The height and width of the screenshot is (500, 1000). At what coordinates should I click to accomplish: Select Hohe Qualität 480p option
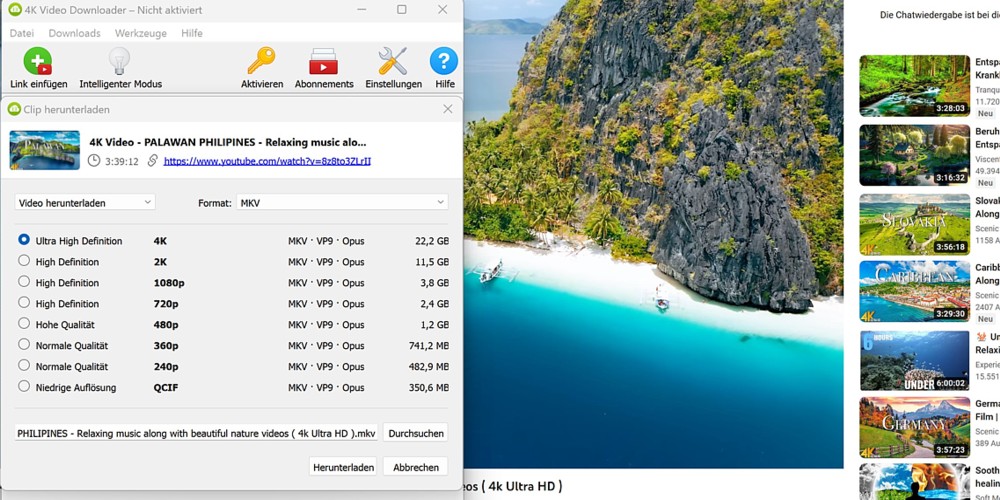24,323
